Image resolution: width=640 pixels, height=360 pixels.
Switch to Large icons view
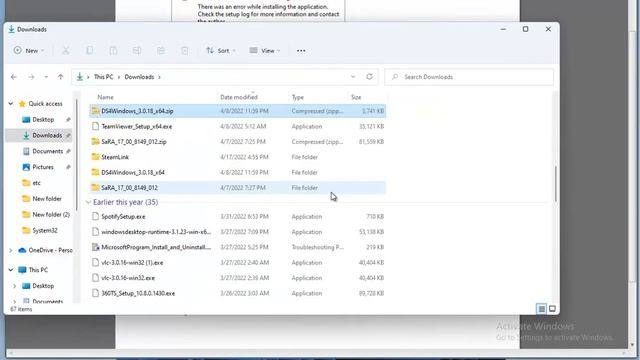(552, 309)
